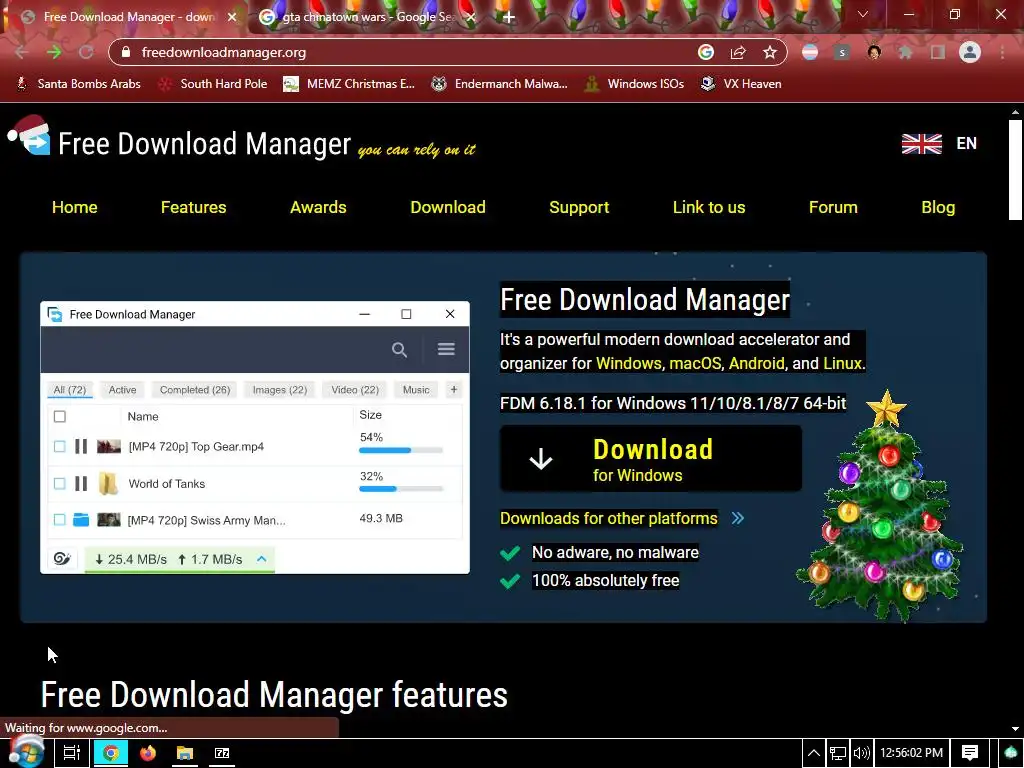Open the Windows ISOs bookmark
The image size is (1024, 768).
(x=634, y=84)
